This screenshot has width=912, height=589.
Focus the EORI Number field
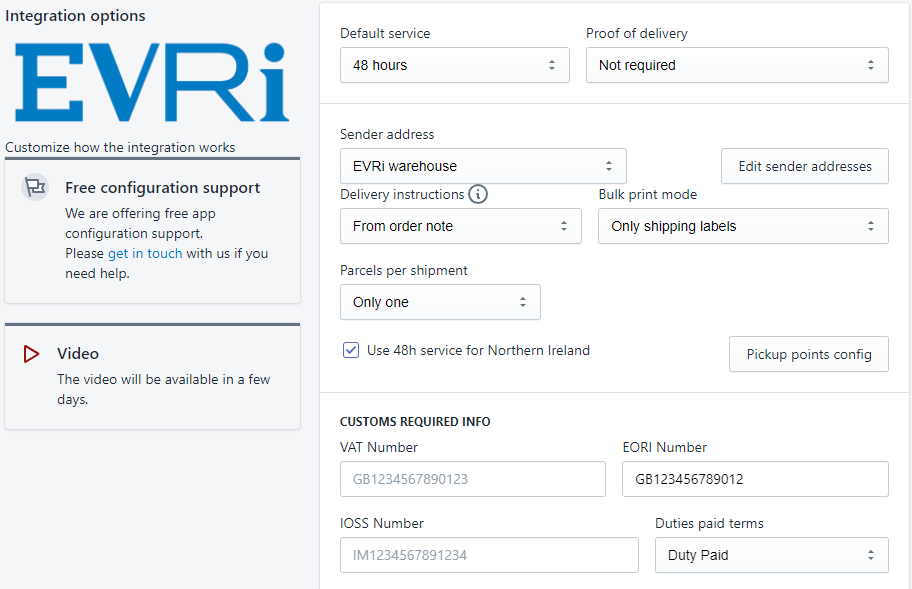point(756,479)
